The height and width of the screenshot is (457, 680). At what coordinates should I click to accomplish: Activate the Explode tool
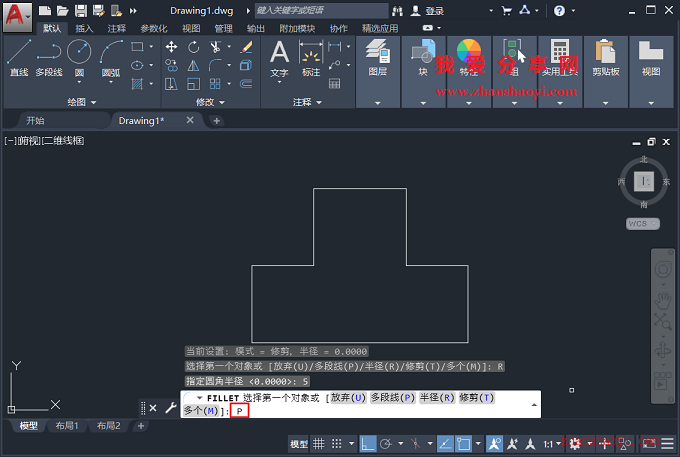[x=246, y=65]
